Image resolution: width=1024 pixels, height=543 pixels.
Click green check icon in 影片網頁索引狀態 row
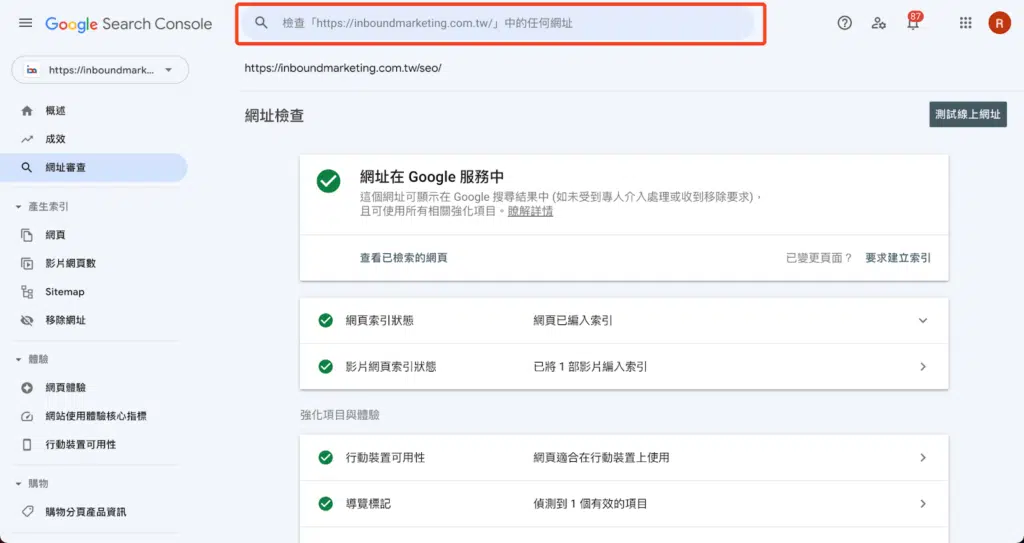tap(325, 367)
